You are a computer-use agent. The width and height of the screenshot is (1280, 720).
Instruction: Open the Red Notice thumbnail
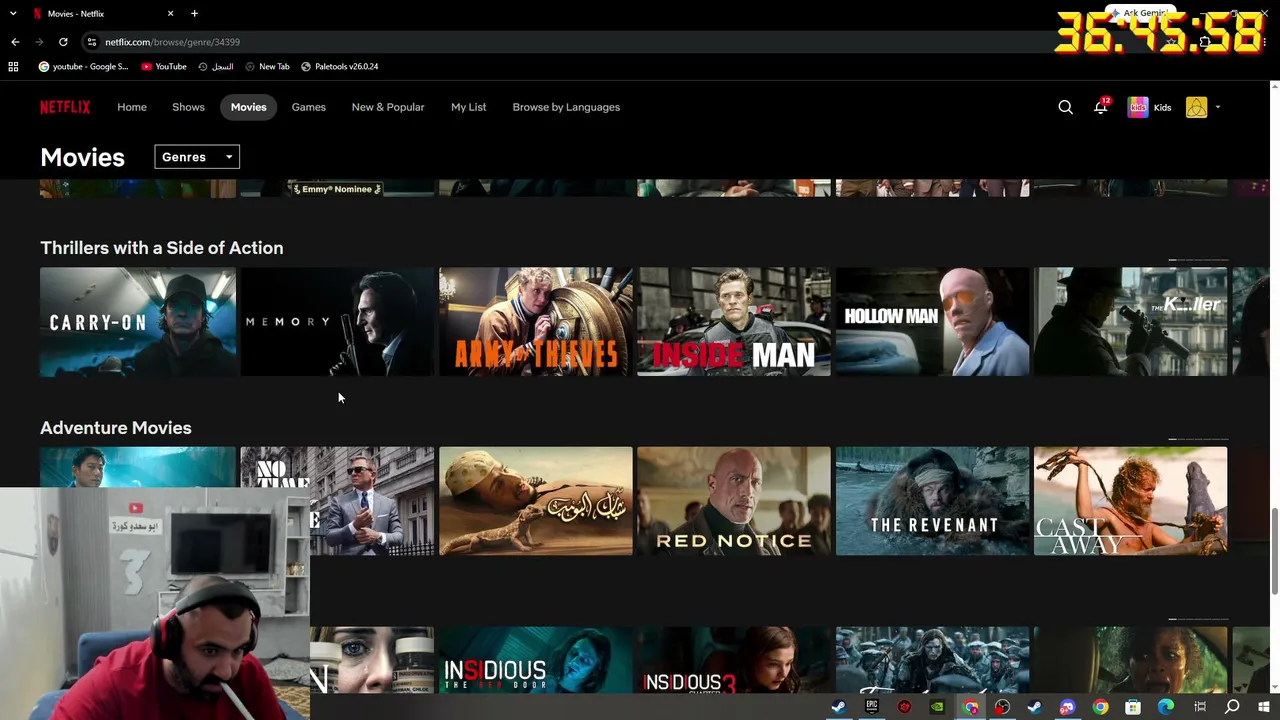click(734, 501)
